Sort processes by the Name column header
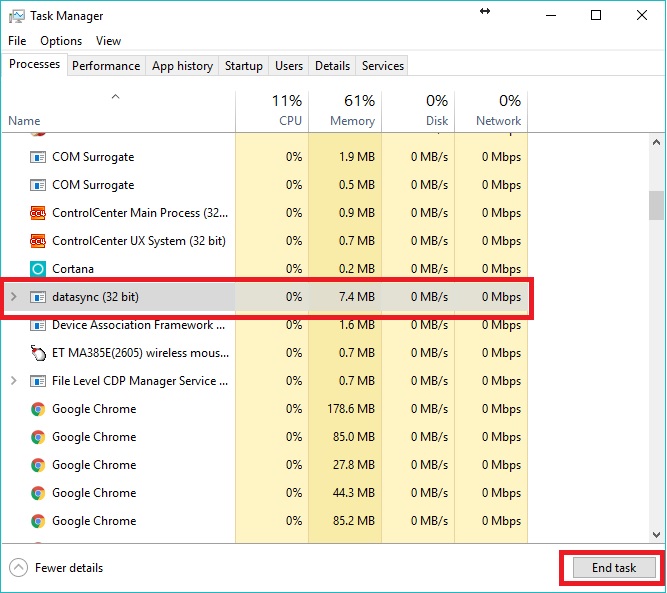Screen dimensions: 667x593 click(x=24, y=121)
